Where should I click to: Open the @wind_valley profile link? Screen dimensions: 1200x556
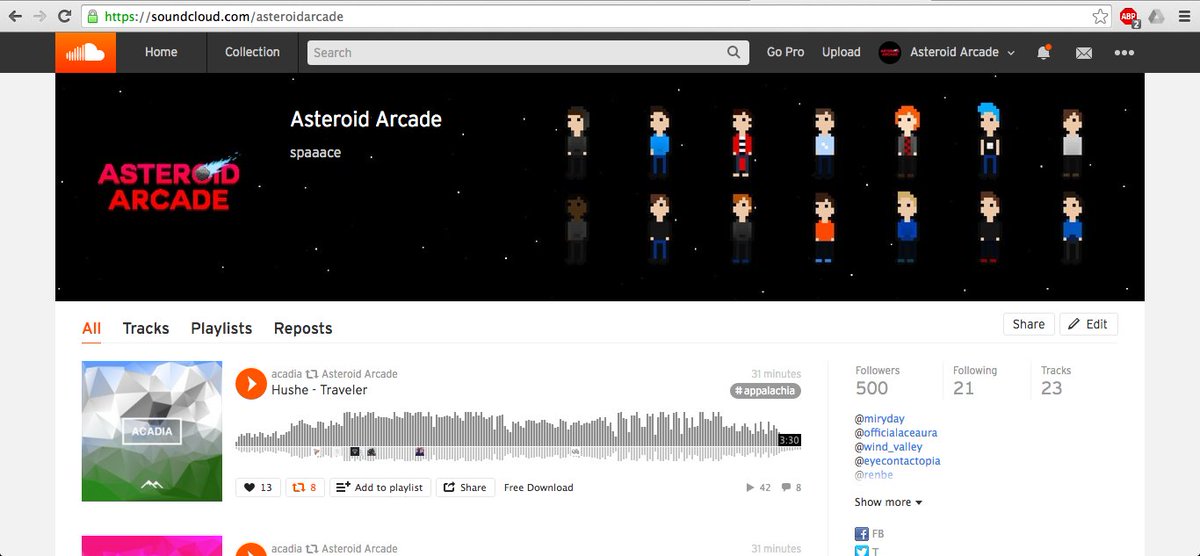888,447
